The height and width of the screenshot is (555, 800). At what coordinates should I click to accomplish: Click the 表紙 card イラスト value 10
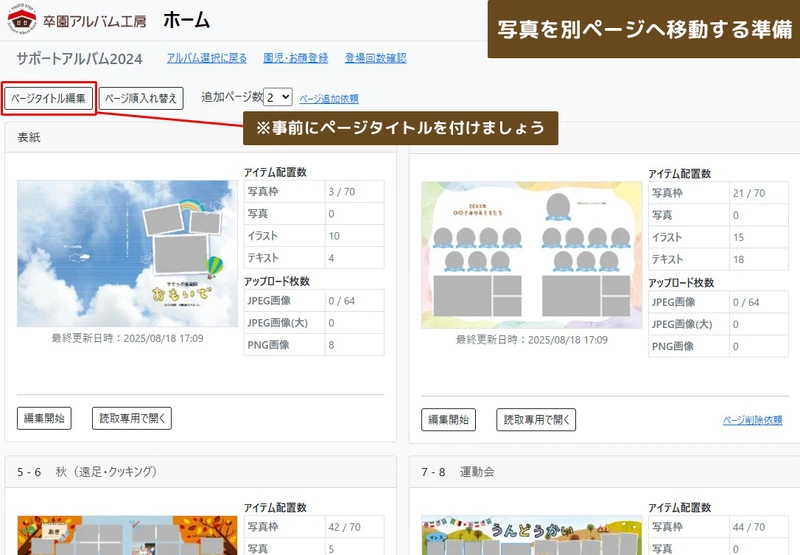click(x=334, y=236)
